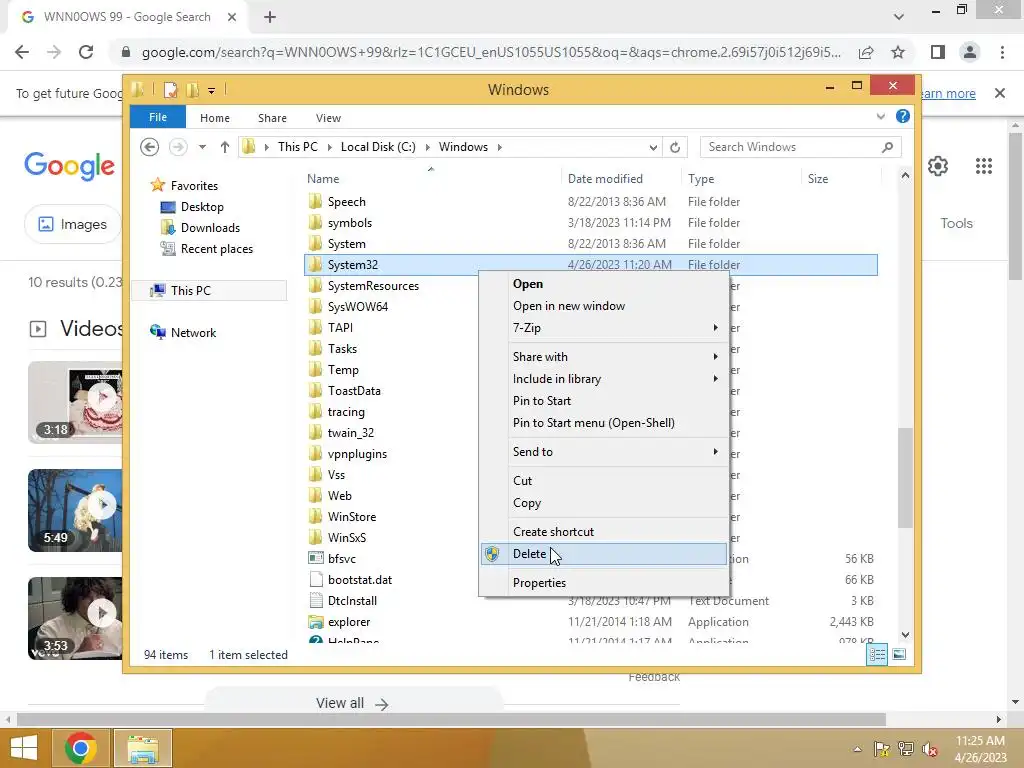Show hidden tray icons arrow
1024x768 pixels.
(x=857, y=749)
